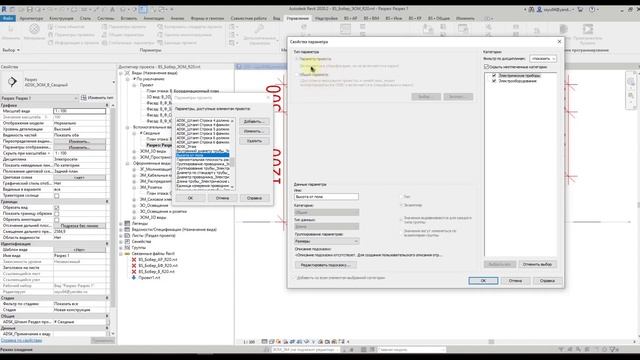
Task: Open Фильтр по дисциплинам dropdown
Action: (x=543, y=59)
